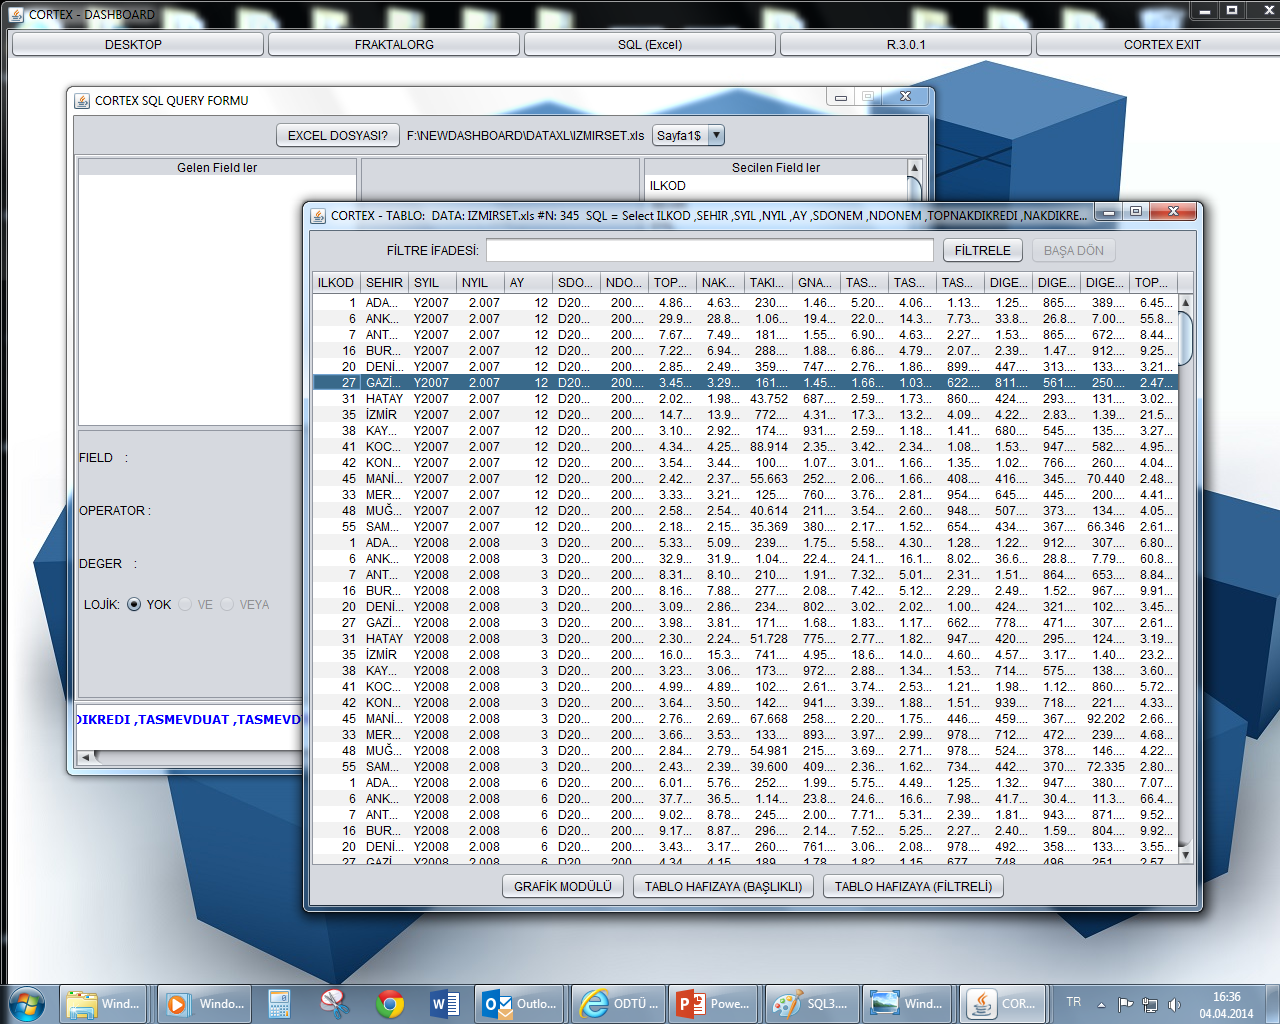Select the YOK logic radio button
Viewport: 1284px width, 1024px height.
134,604
